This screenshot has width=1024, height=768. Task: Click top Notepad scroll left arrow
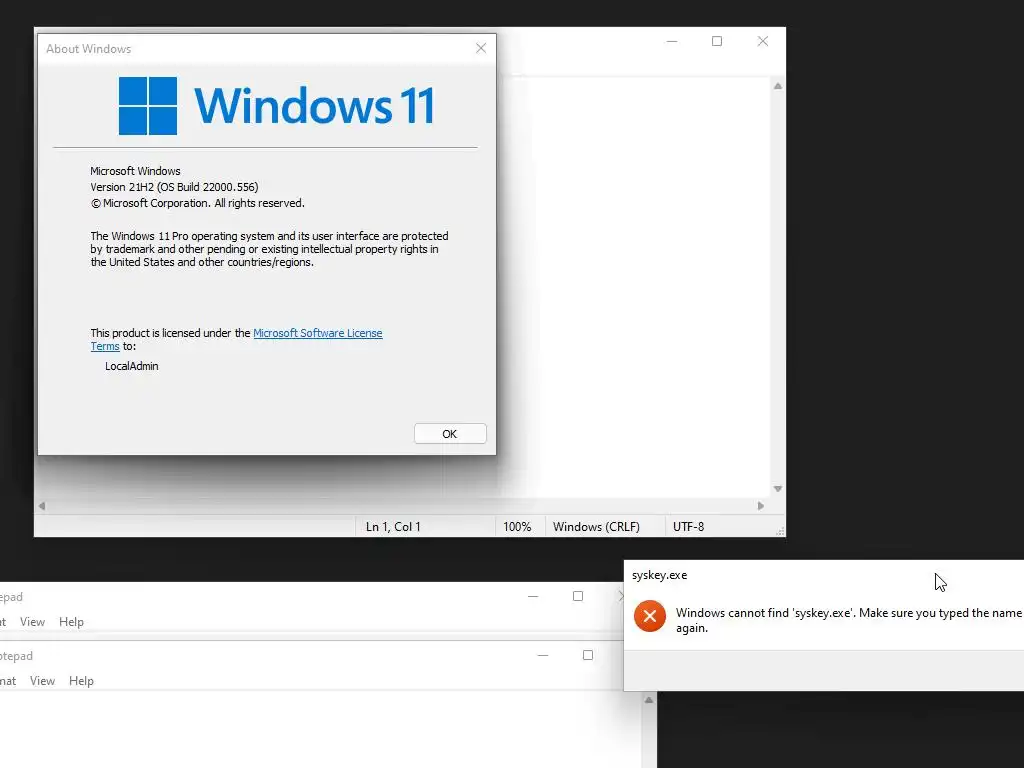(42, 505)
